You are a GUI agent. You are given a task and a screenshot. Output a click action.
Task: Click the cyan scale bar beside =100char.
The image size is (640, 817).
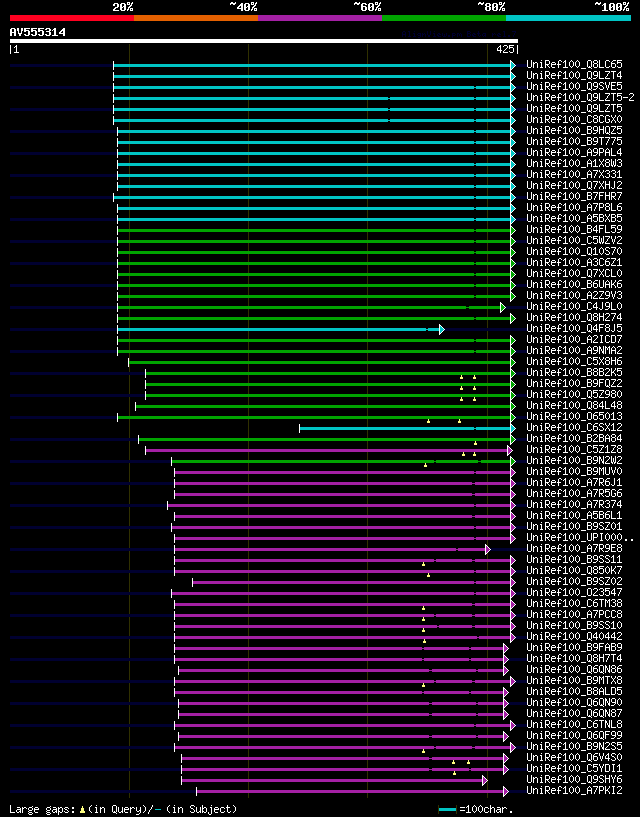pyautogui.click(x=448, y=810)
